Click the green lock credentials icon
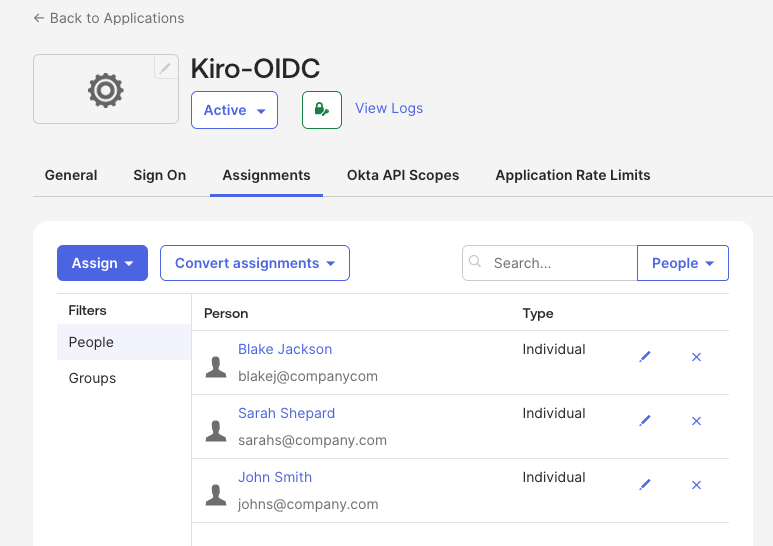The width and height of the screenshot is (773, 546). coord(321,110)
